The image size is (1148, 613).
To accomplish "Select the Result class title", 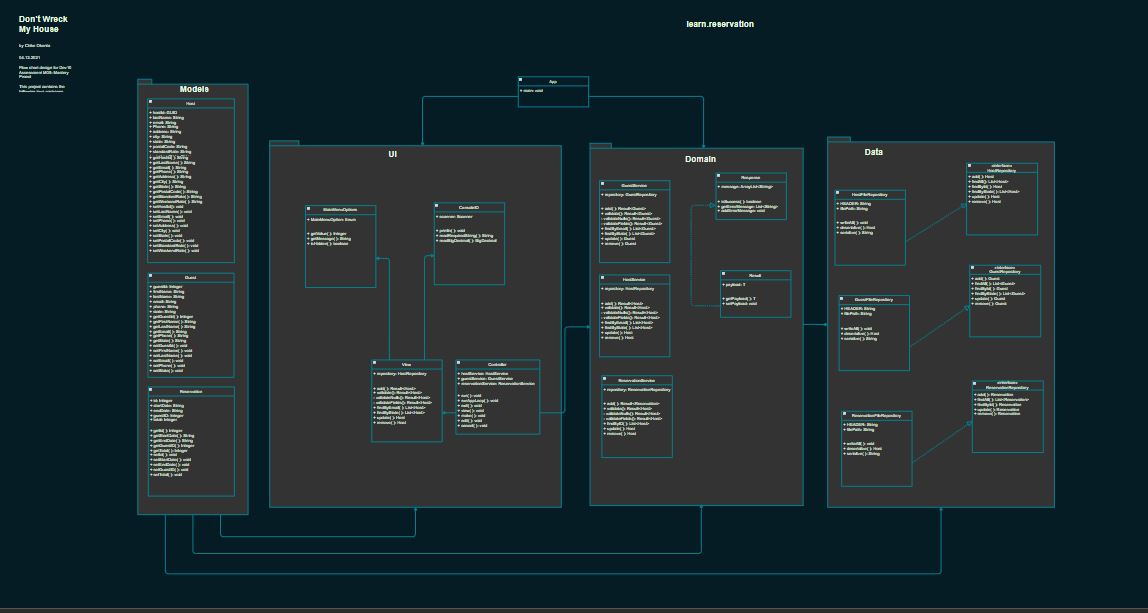I will (x=756, y=275).
